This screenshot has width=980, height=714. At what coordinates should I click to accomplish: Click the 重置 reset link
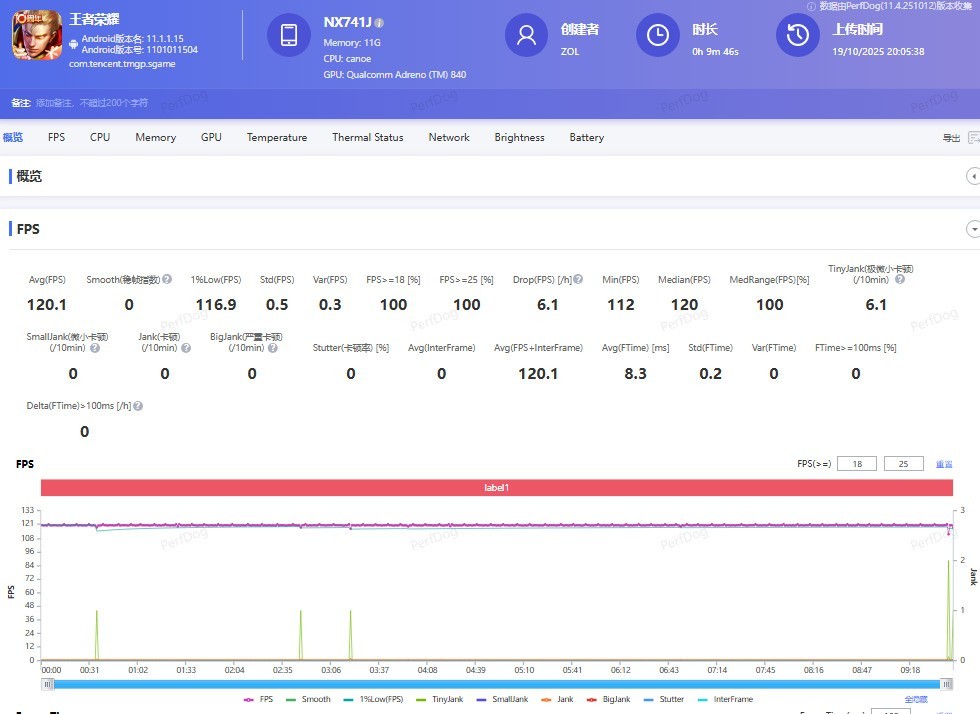click(943, 464)
